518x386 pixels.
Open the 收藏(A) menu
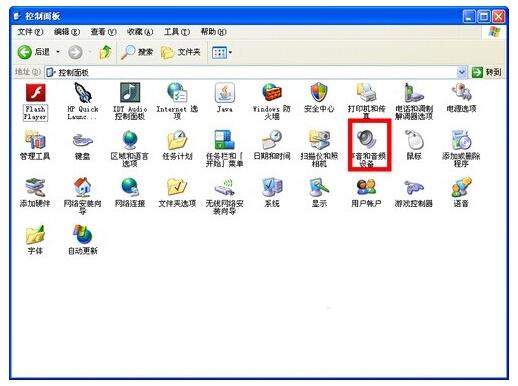point(140,32)
